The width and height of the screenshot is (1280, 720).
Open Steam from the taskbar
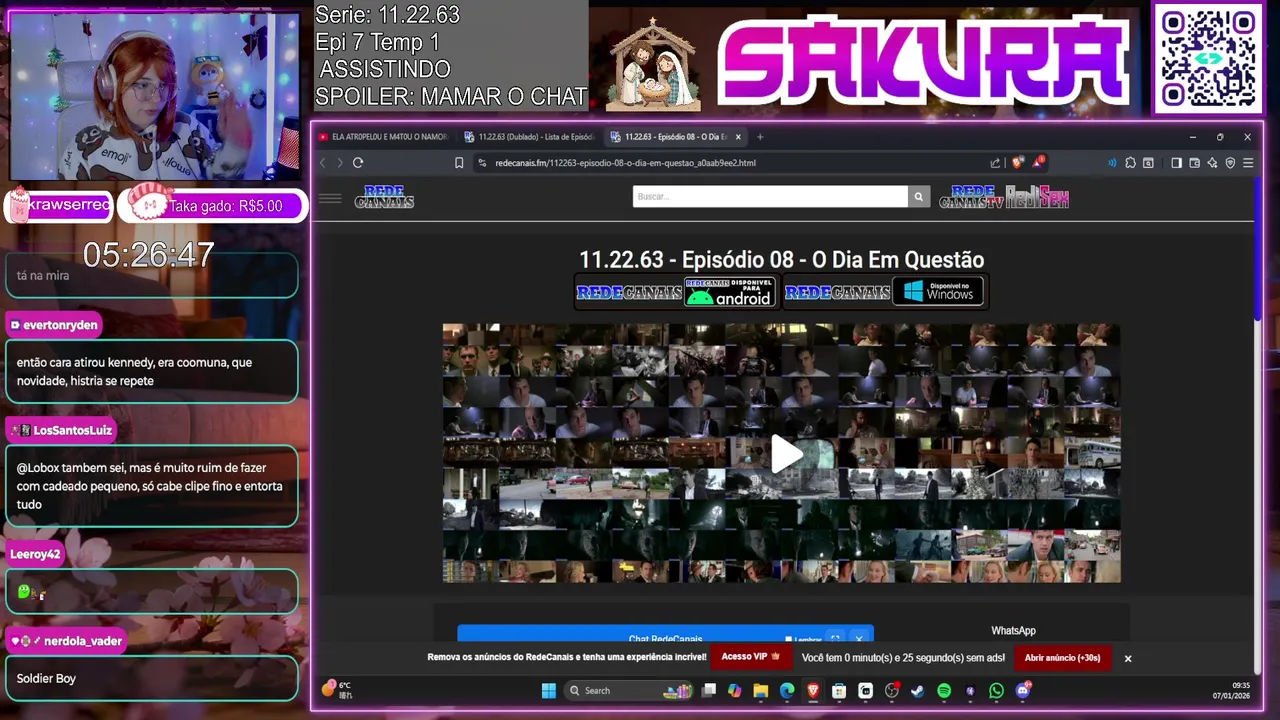click(917, 690)
